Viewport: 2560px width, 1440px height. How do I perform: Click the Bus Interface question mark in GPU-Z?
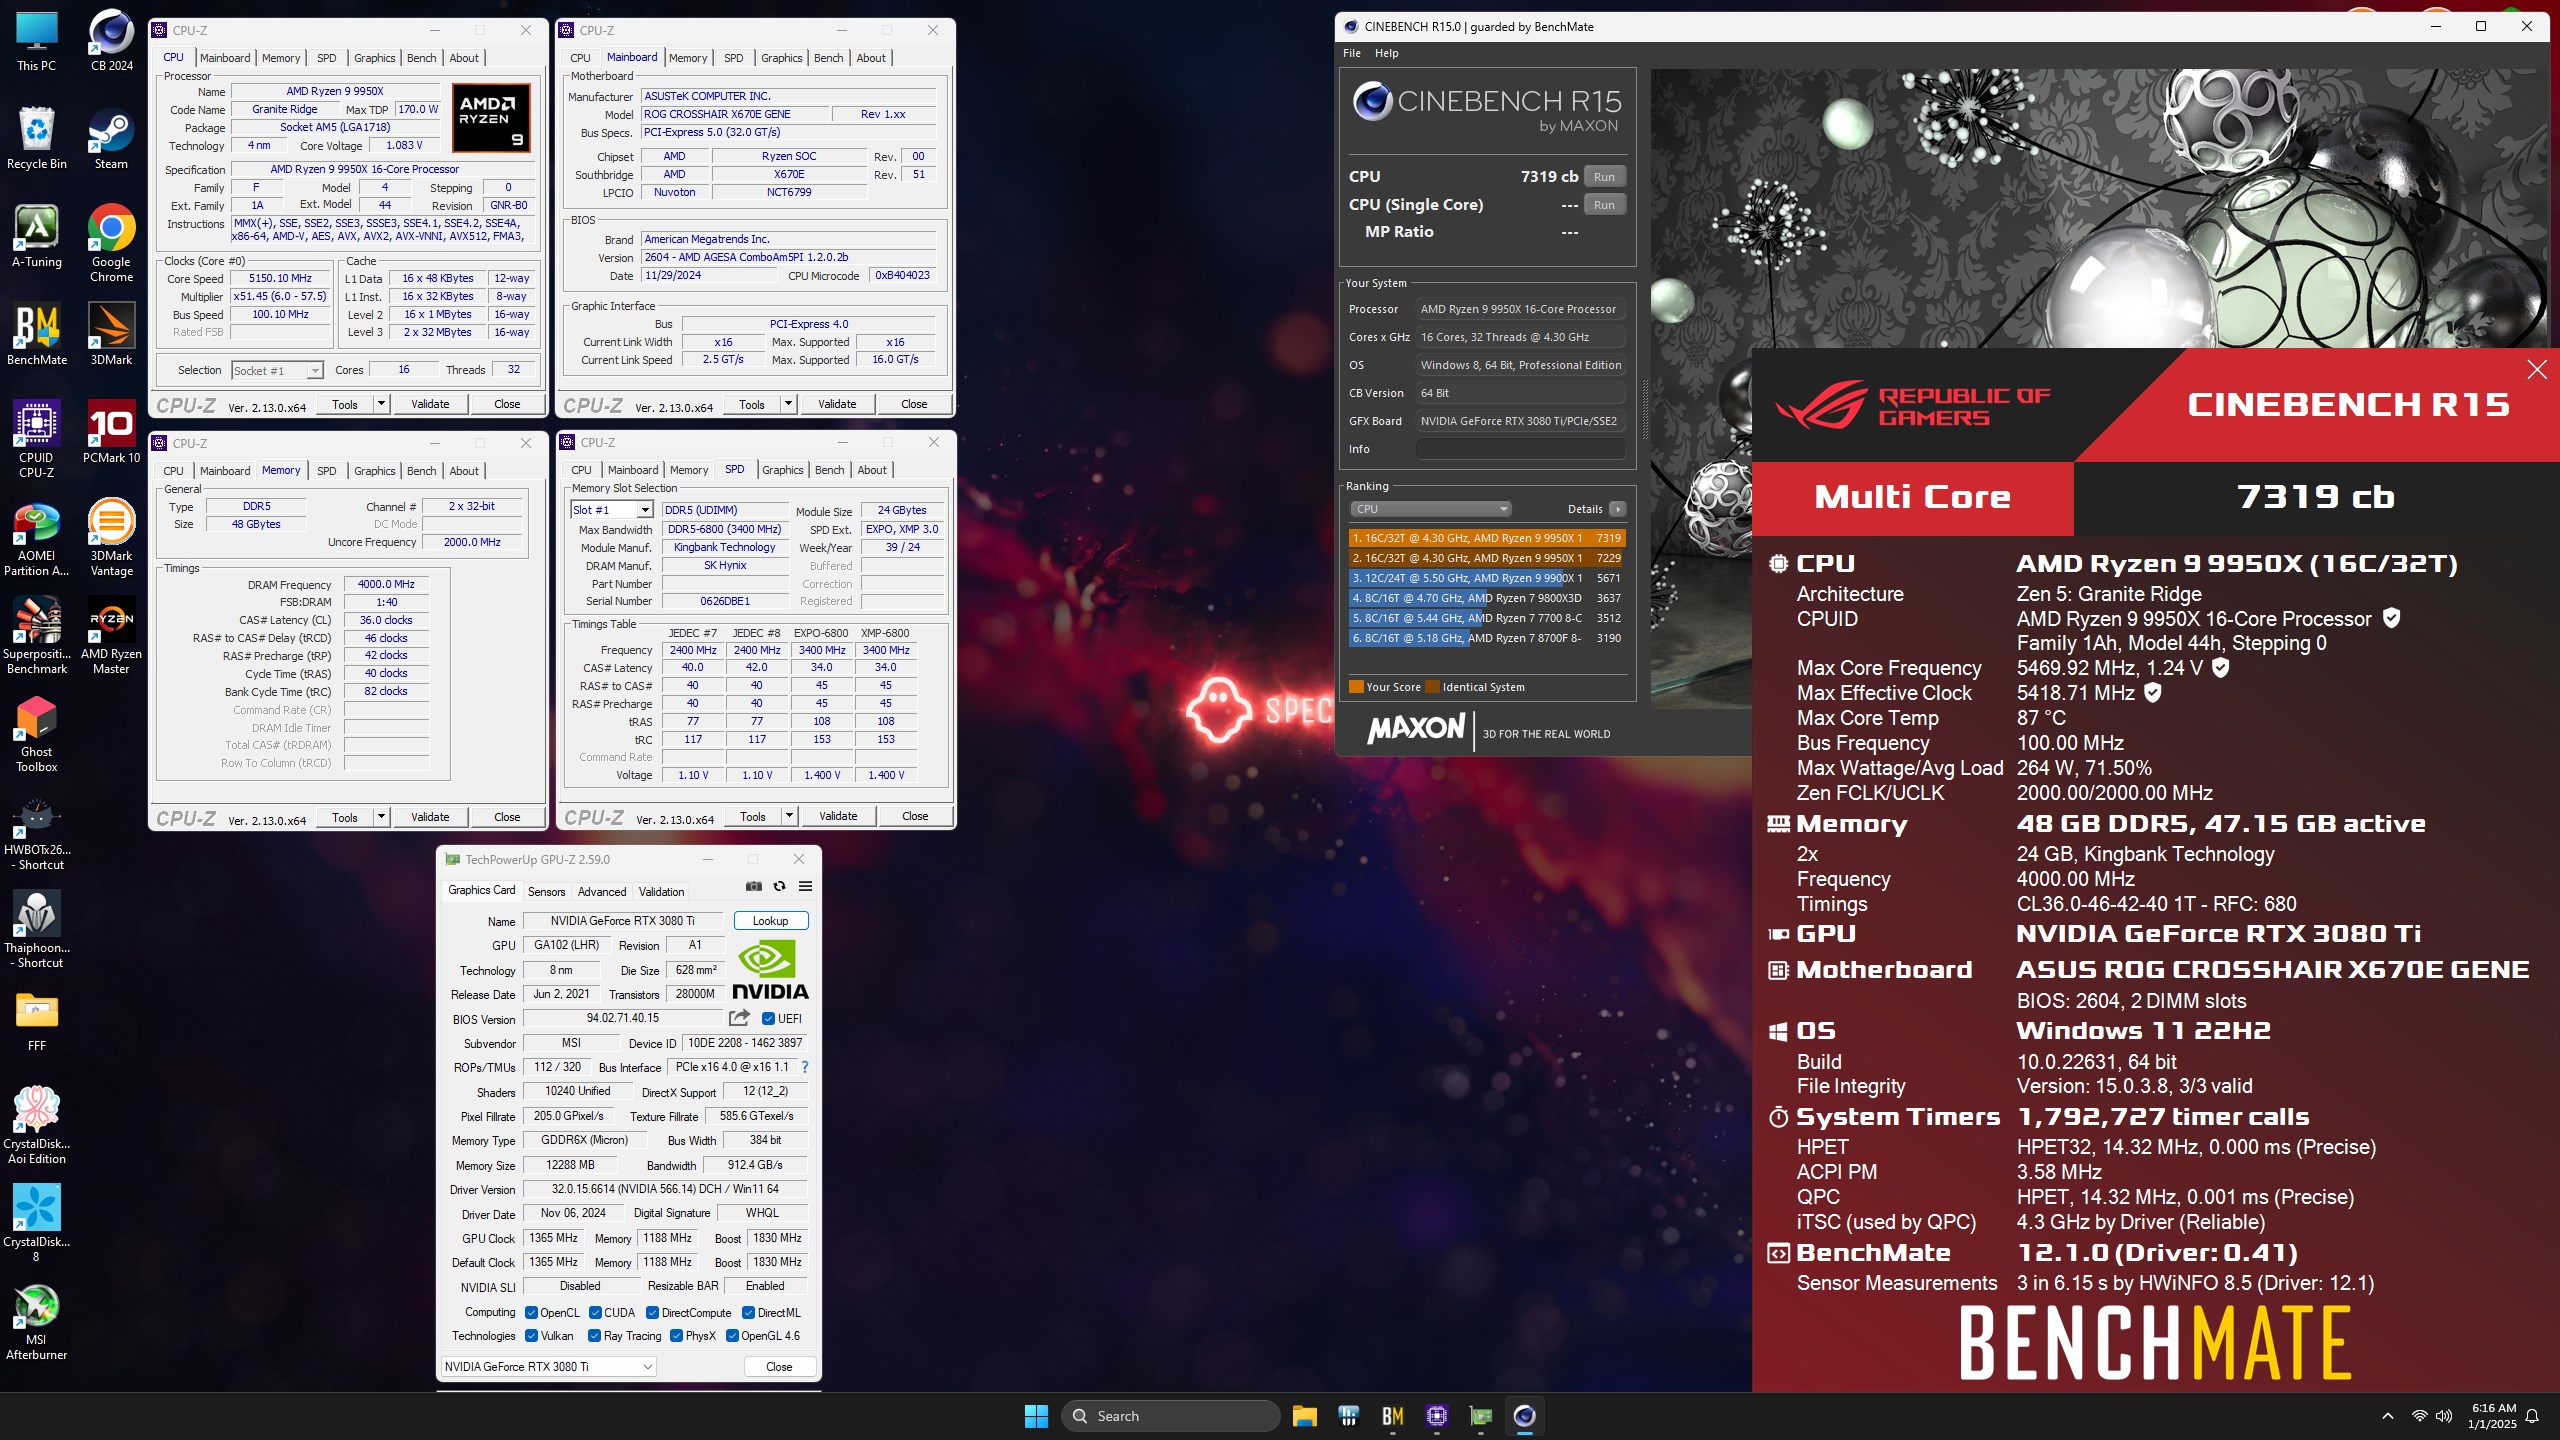805,1067
